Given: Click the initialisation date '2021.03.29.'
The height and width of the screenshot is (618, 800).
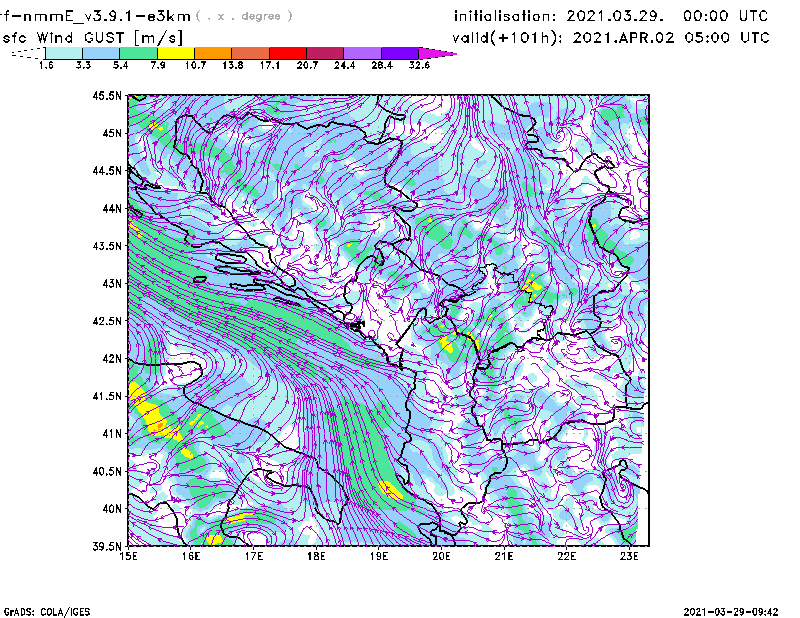Looking at the screenshot, I should pos(615,16).
